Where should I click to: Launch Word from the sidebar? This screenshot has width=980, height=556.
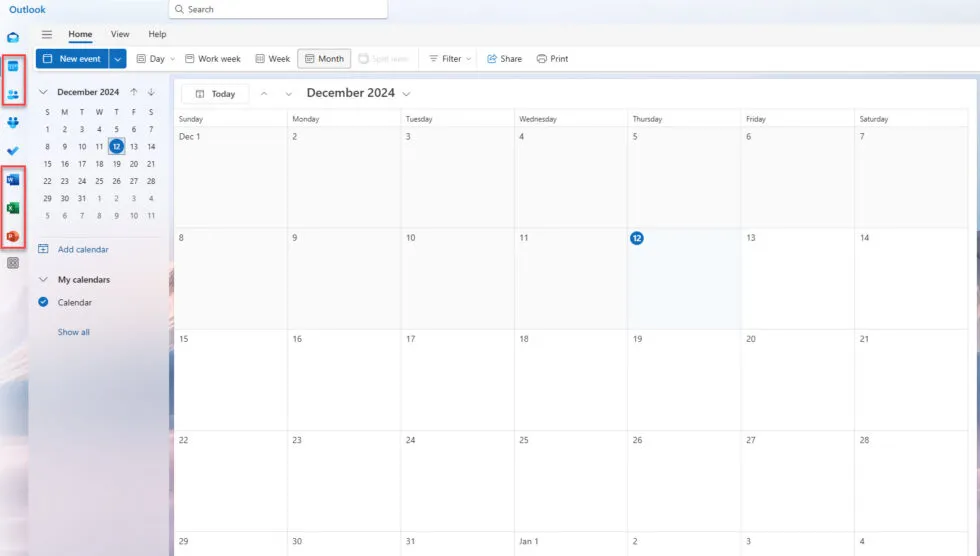pos(12,180)
